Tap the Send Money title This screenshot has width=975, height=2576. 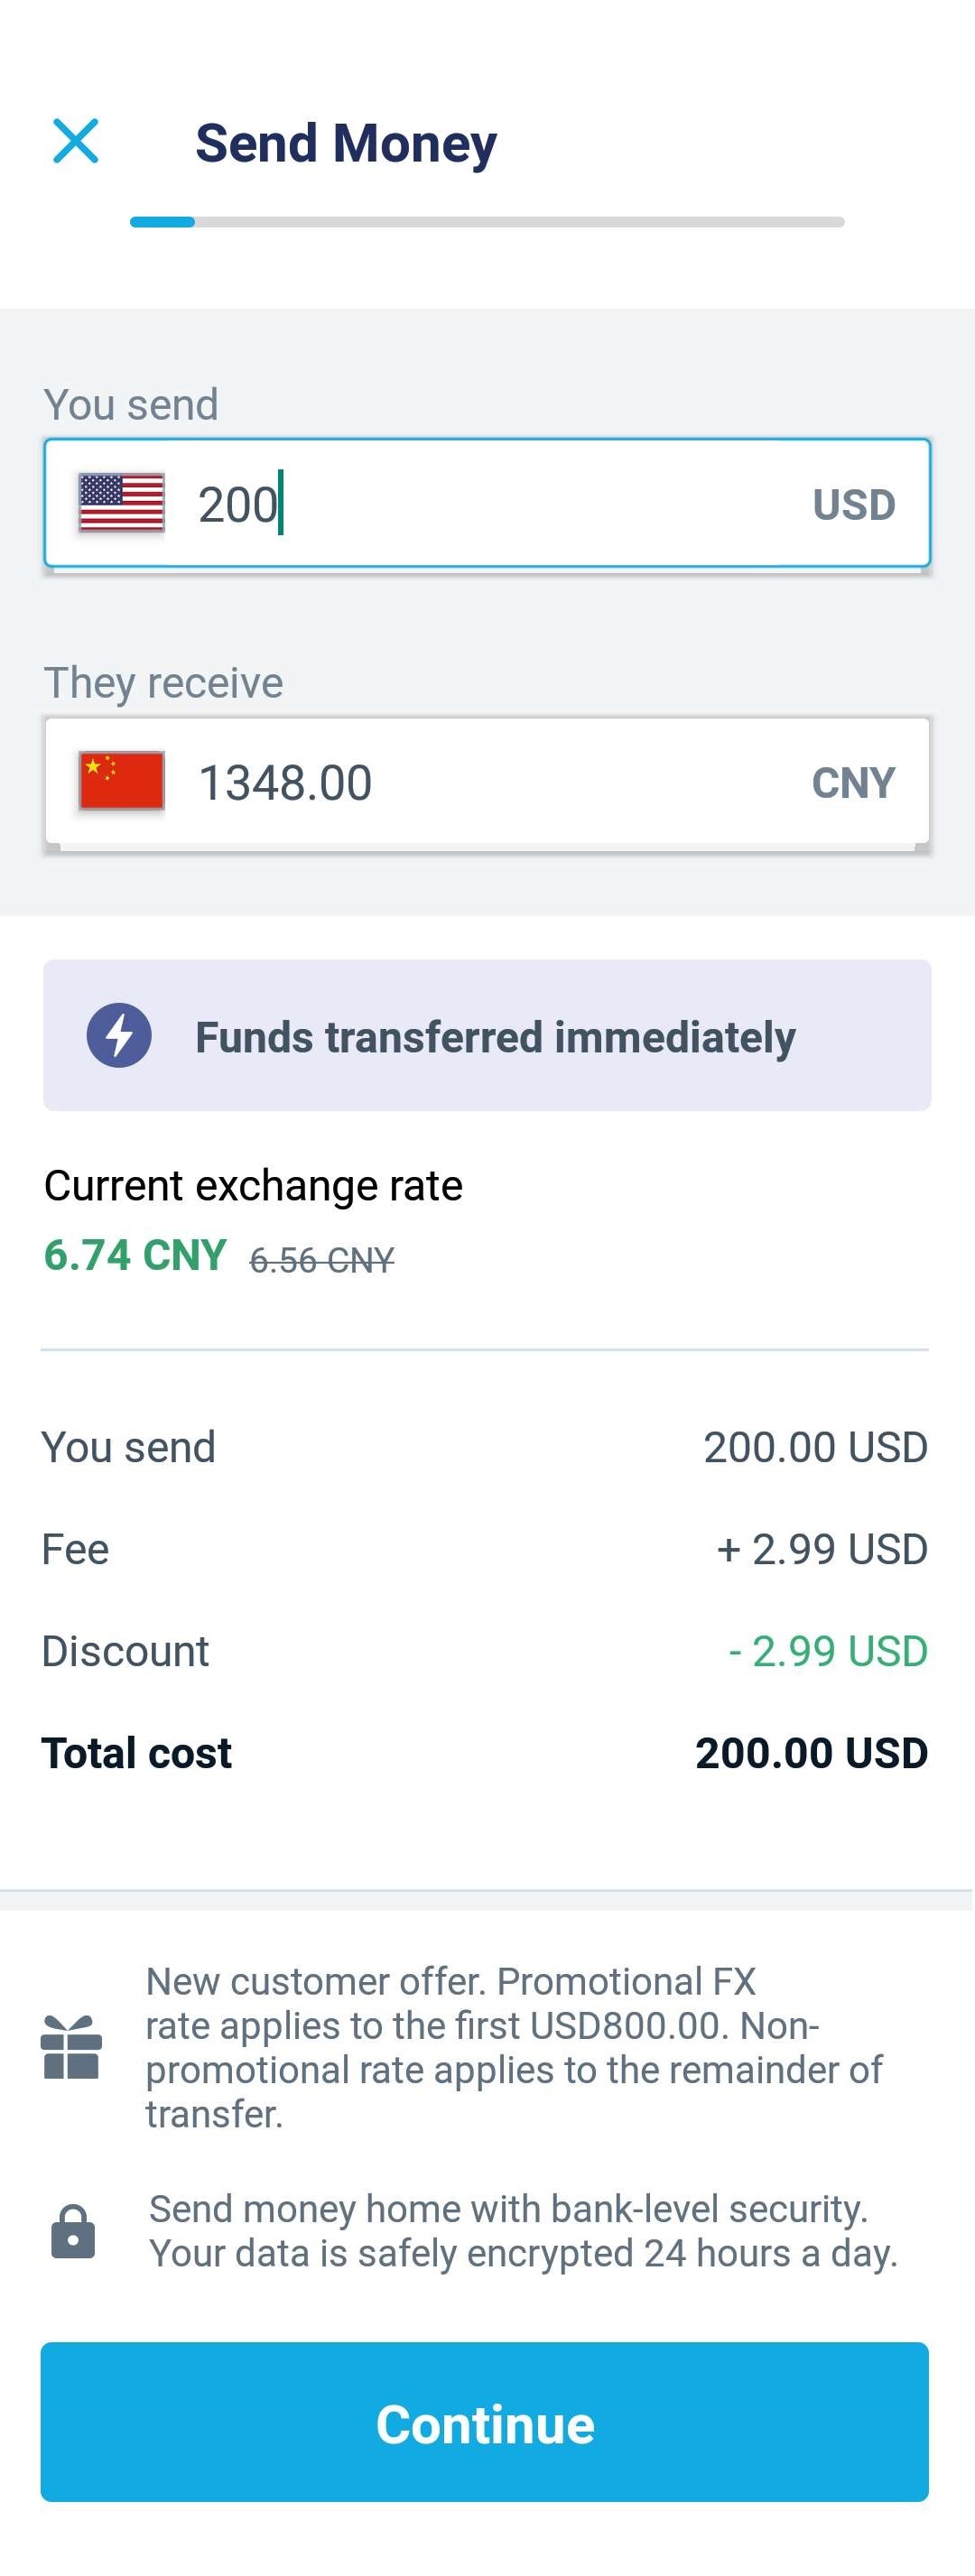346,143
